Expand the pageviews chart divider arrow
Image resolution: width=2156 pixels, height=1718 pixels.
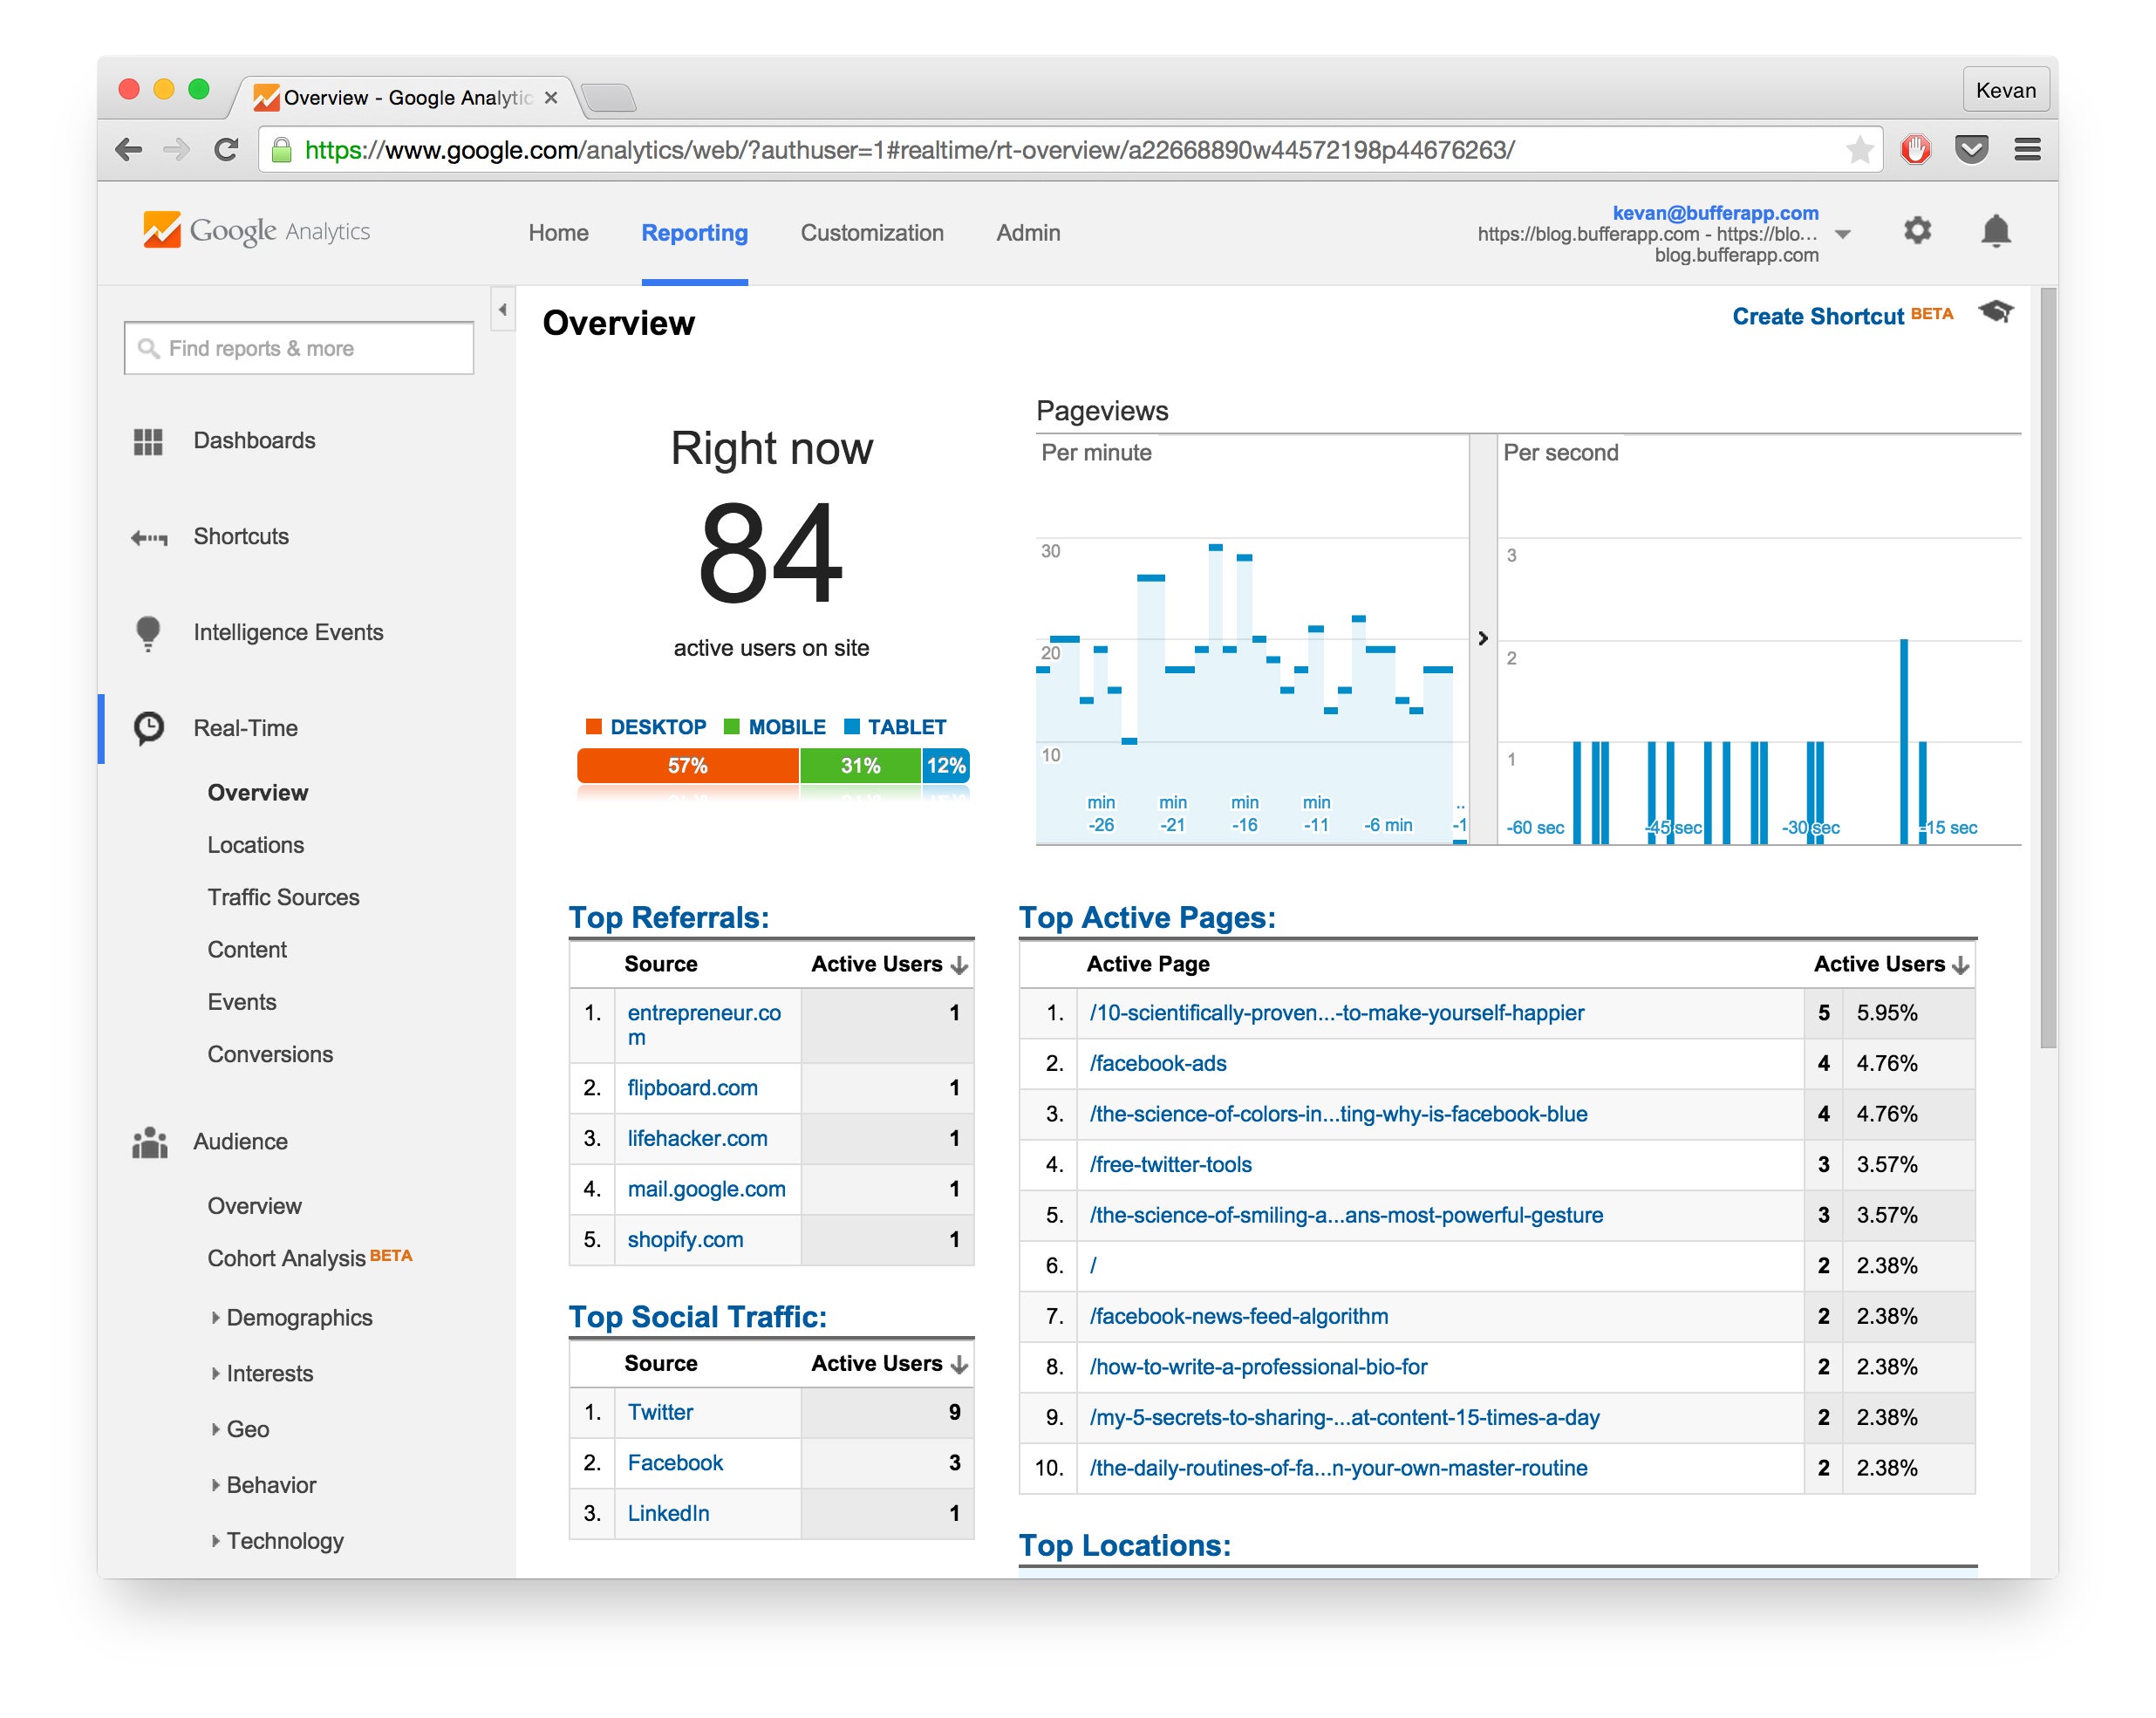[x=1483, y=638]
